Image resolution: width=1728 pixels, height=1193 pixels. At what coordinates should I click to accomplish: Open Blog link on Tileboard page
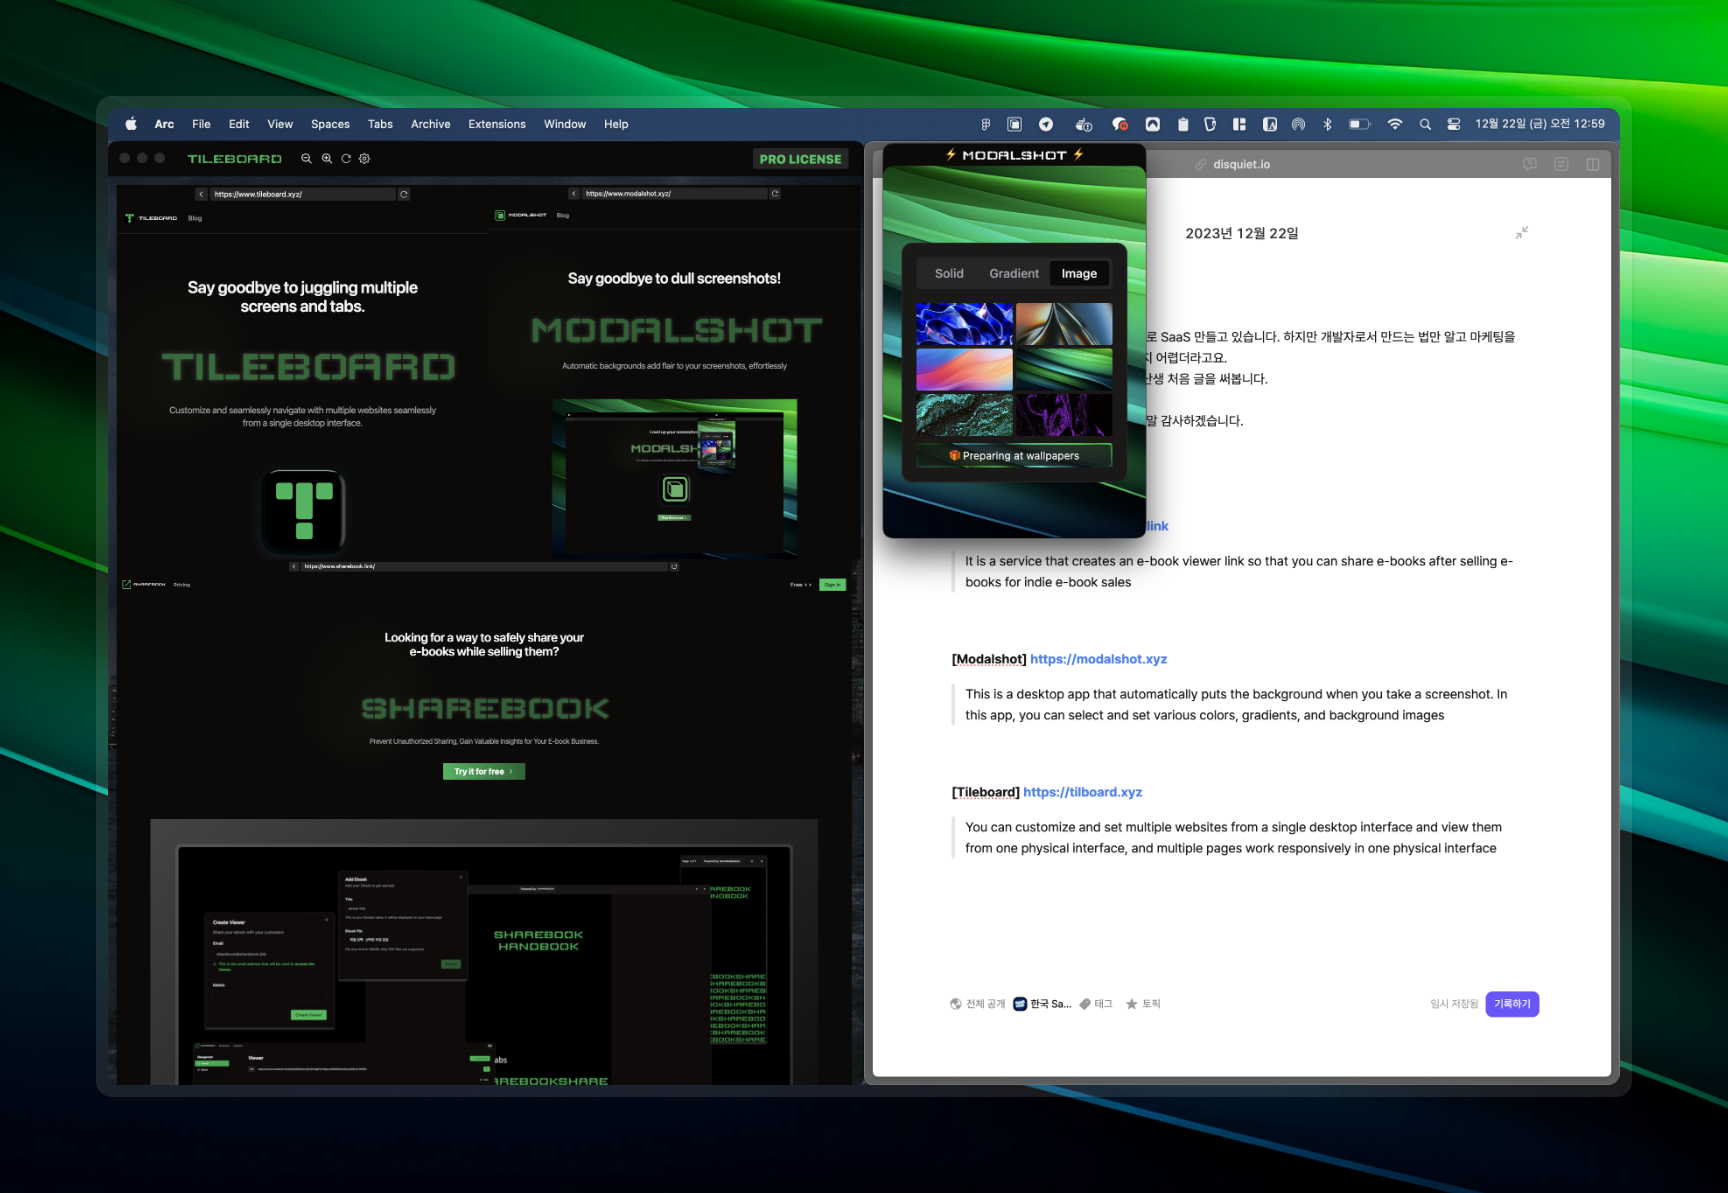pos(195,218)
